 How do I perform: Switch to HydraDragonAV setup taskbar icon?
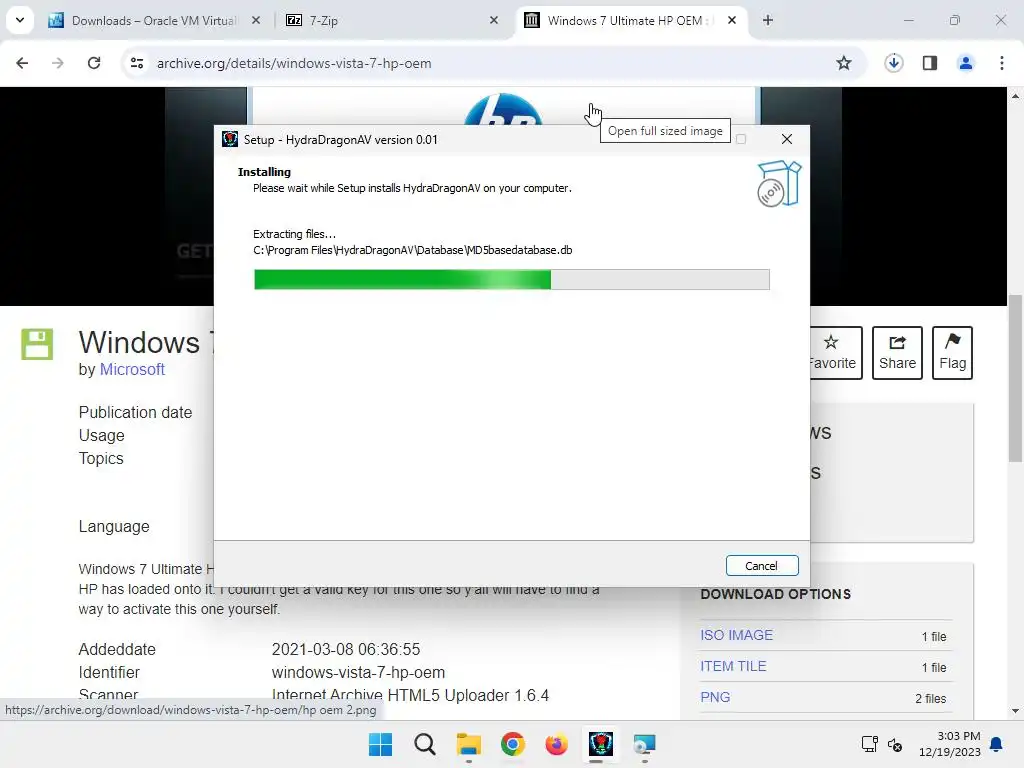600,744
